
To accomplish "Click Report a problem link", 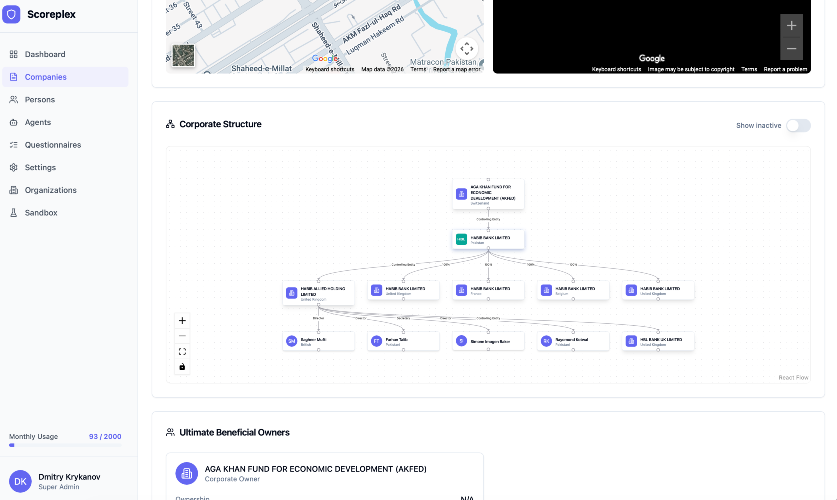I will (x=785, y=69).
